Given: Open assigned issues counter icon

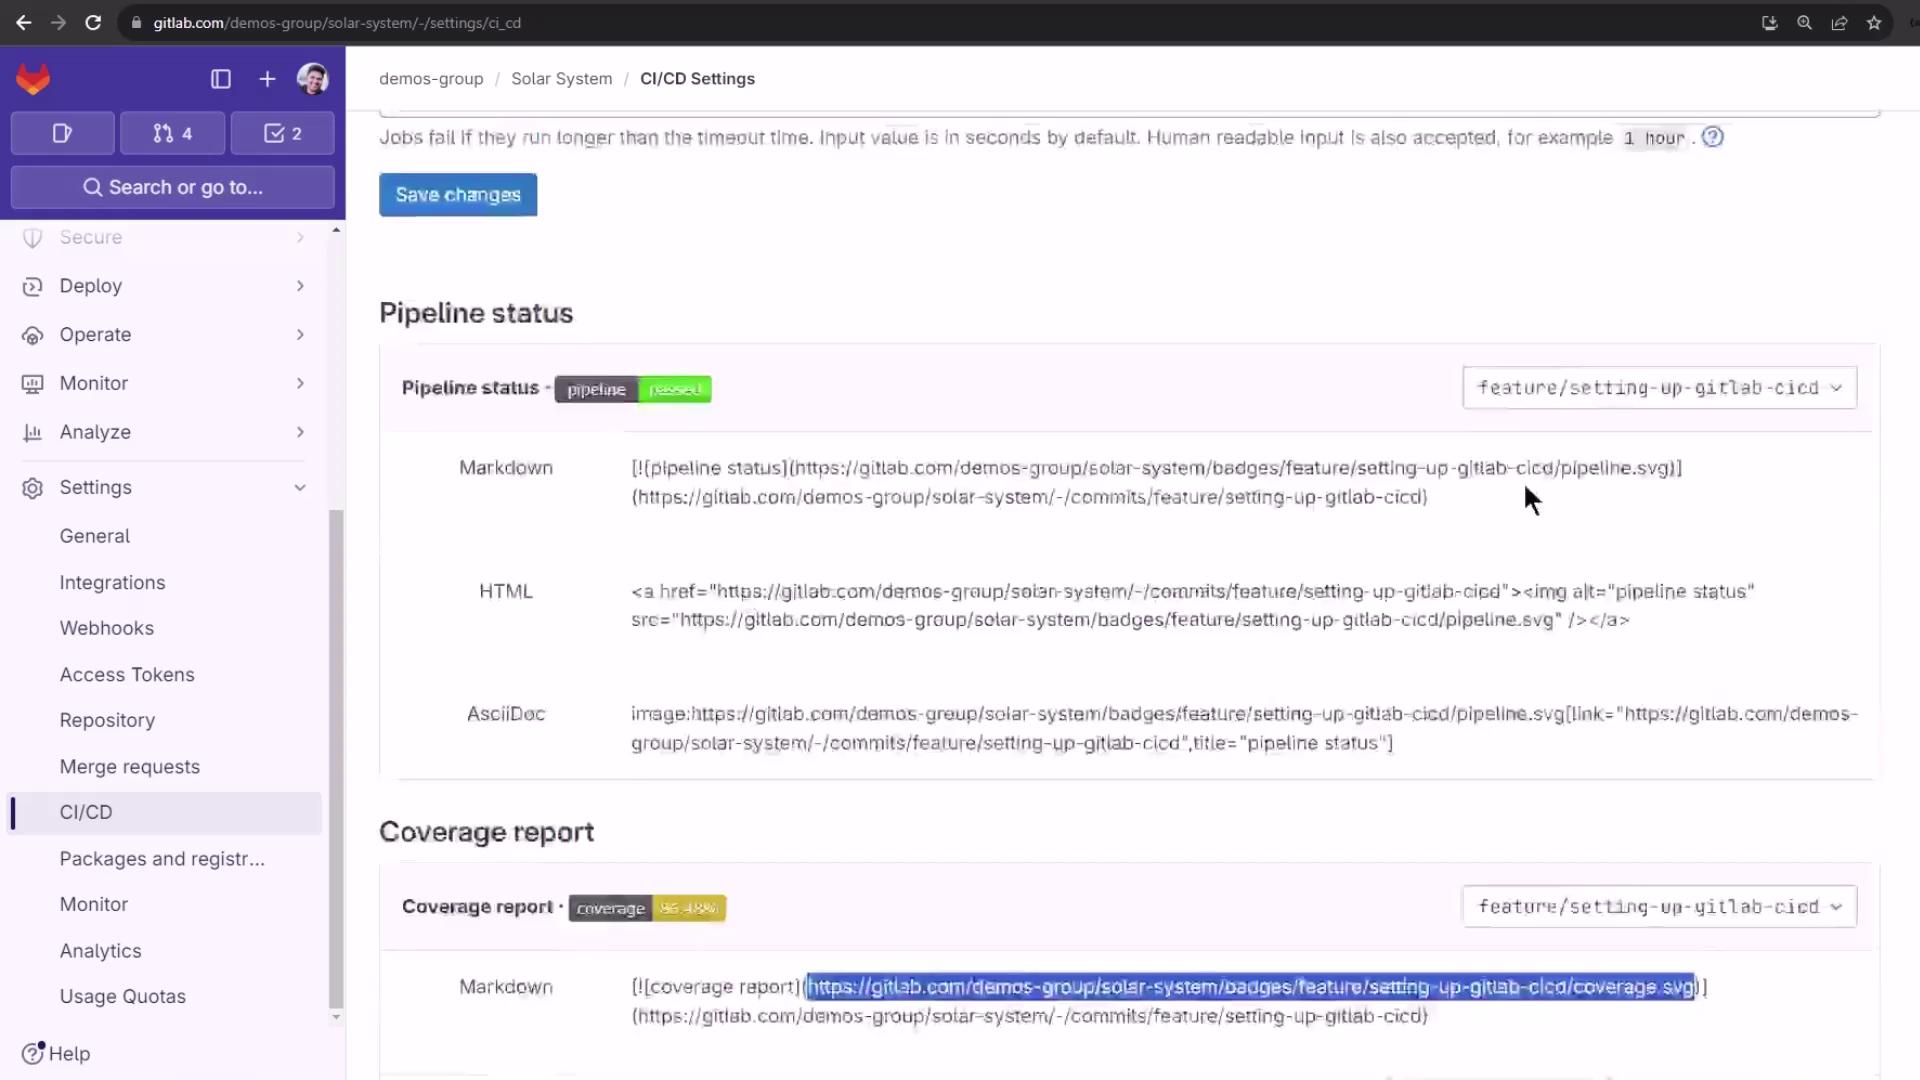Looking at the screenshot, I should click(62, 133).
